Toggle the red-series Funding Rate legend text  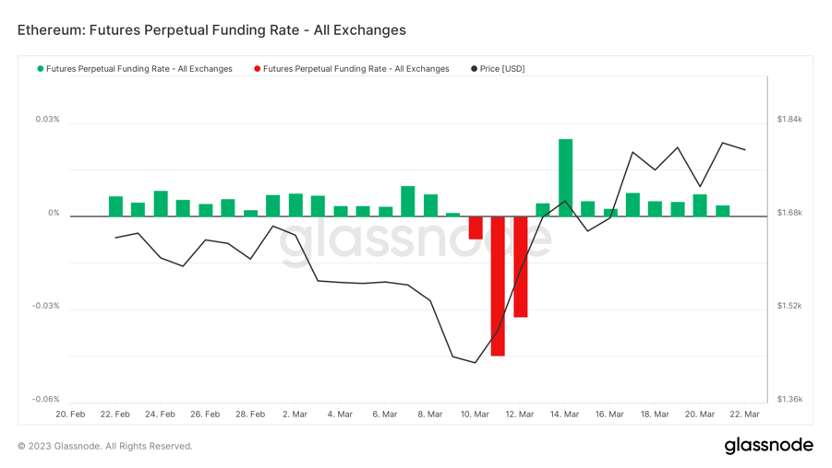click(357, 69)
